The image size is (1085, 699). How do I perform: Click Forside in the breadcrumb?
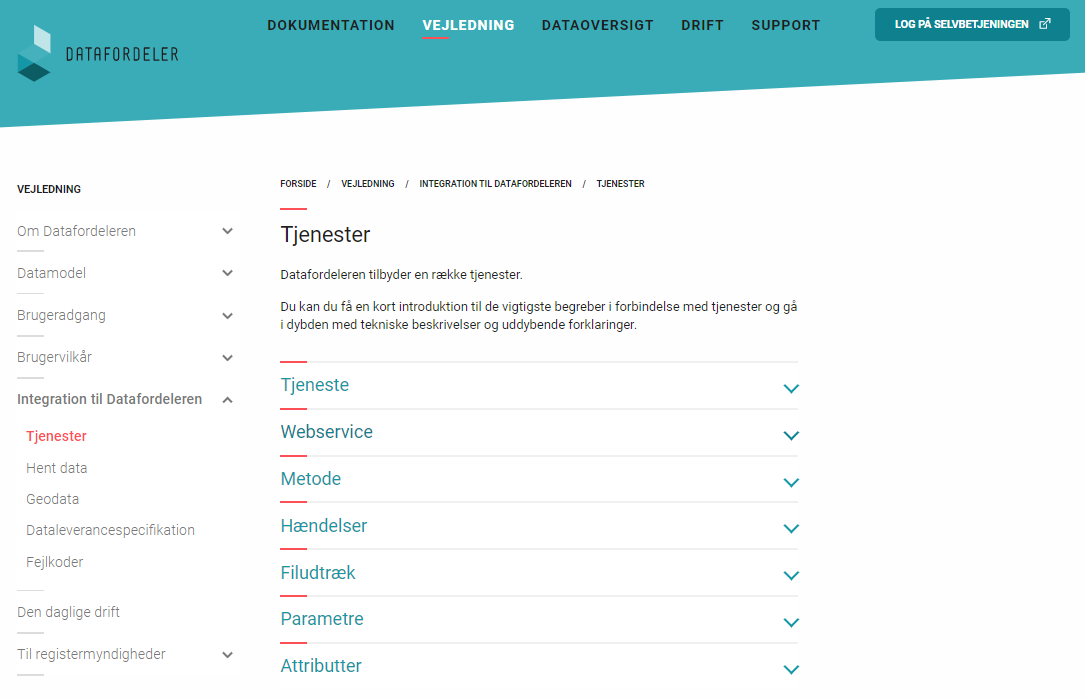pyautogui.click(x=298, y=183)
